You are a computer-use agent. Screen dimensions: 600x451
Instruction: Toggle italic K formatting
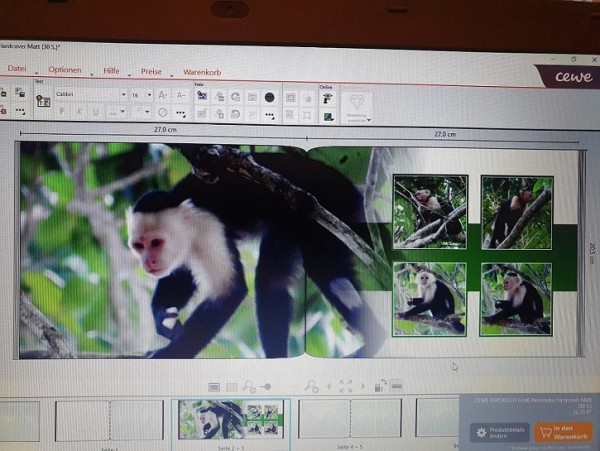(80, 112)
